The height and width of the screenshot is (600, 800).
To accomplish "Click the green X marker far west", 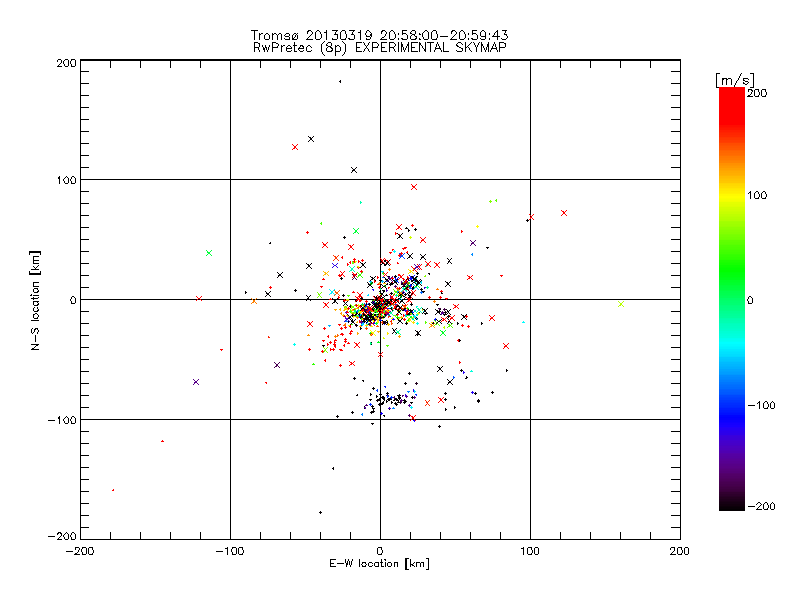I will tap(209, 253).
